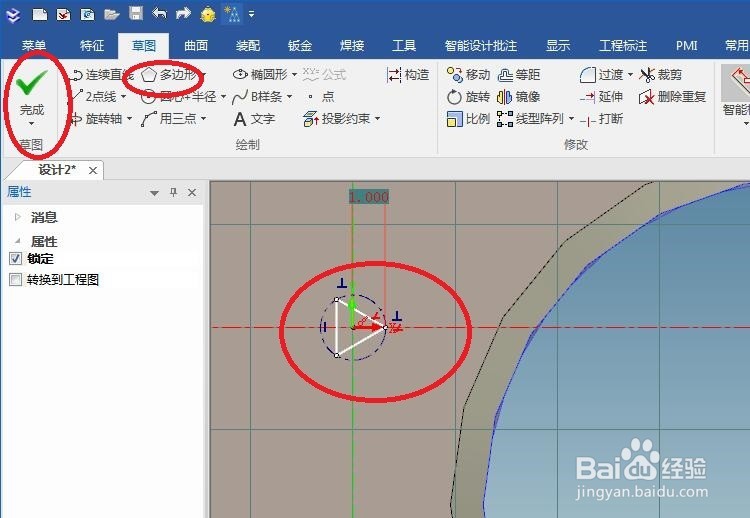Viewport: 750px width, 518px height.
Task: Select the 投影约束 projection constraint tool
Action: tap(337, 119)
